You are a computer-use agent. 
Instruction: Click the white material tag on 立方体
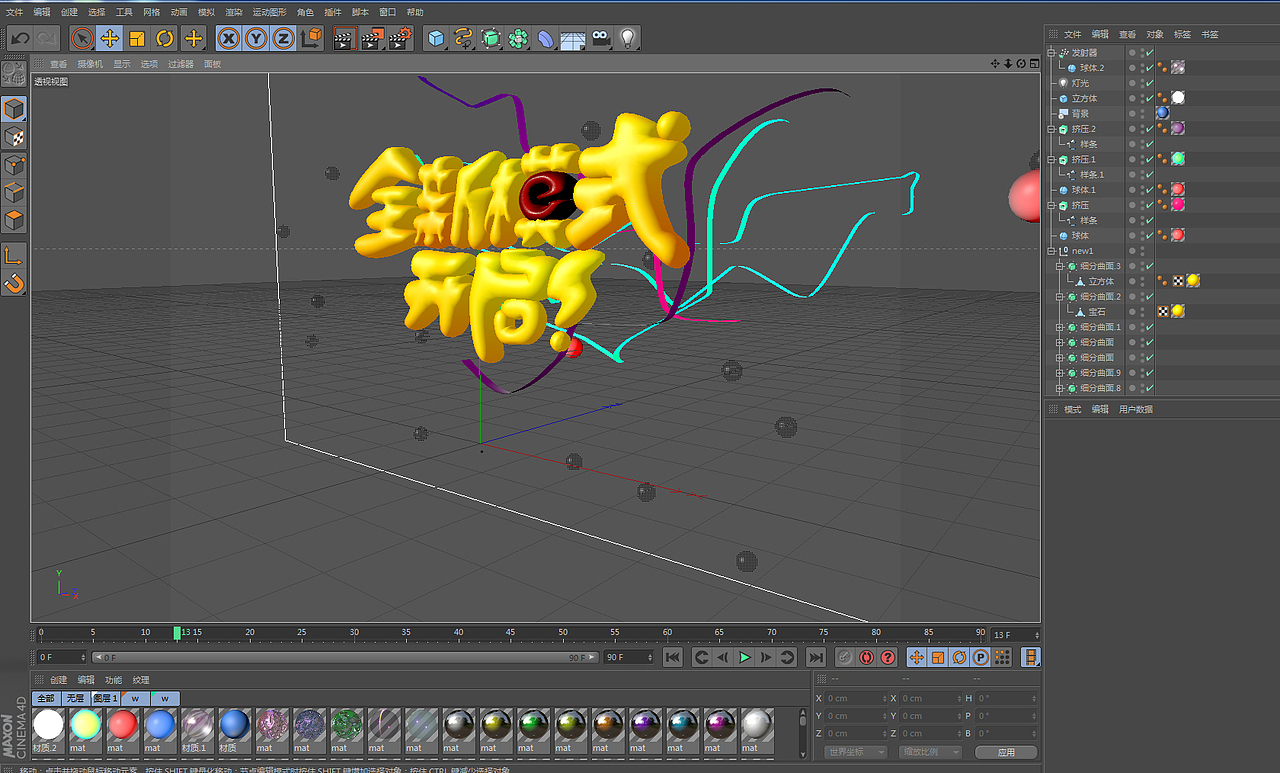coord(1178,98)
